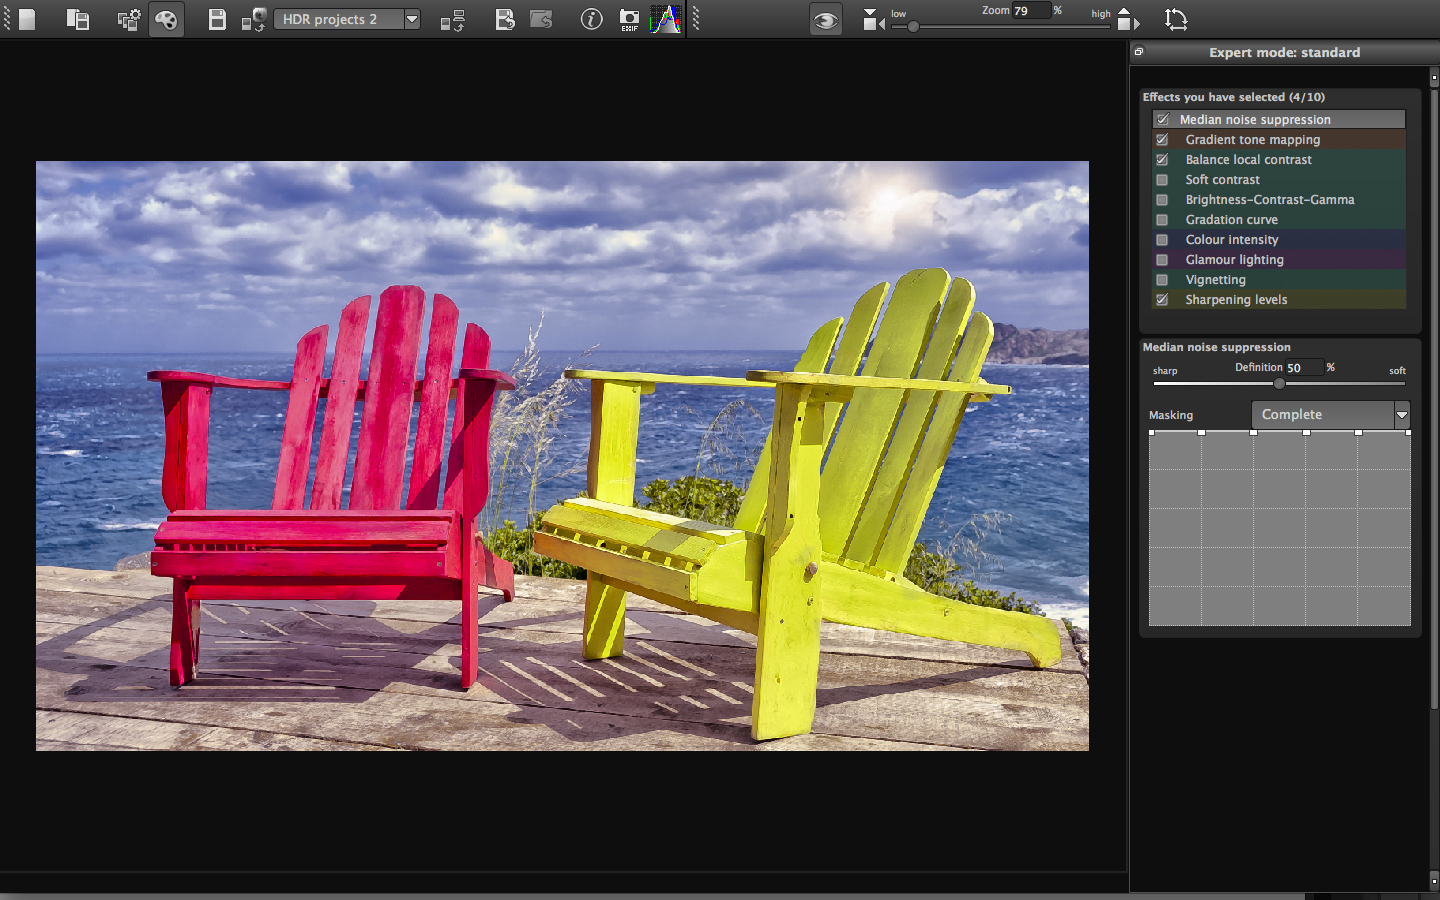Click the rotate and crop frame icon
The width and height of the screenshot is (1440, 900).
click(x=1176, y=19)
